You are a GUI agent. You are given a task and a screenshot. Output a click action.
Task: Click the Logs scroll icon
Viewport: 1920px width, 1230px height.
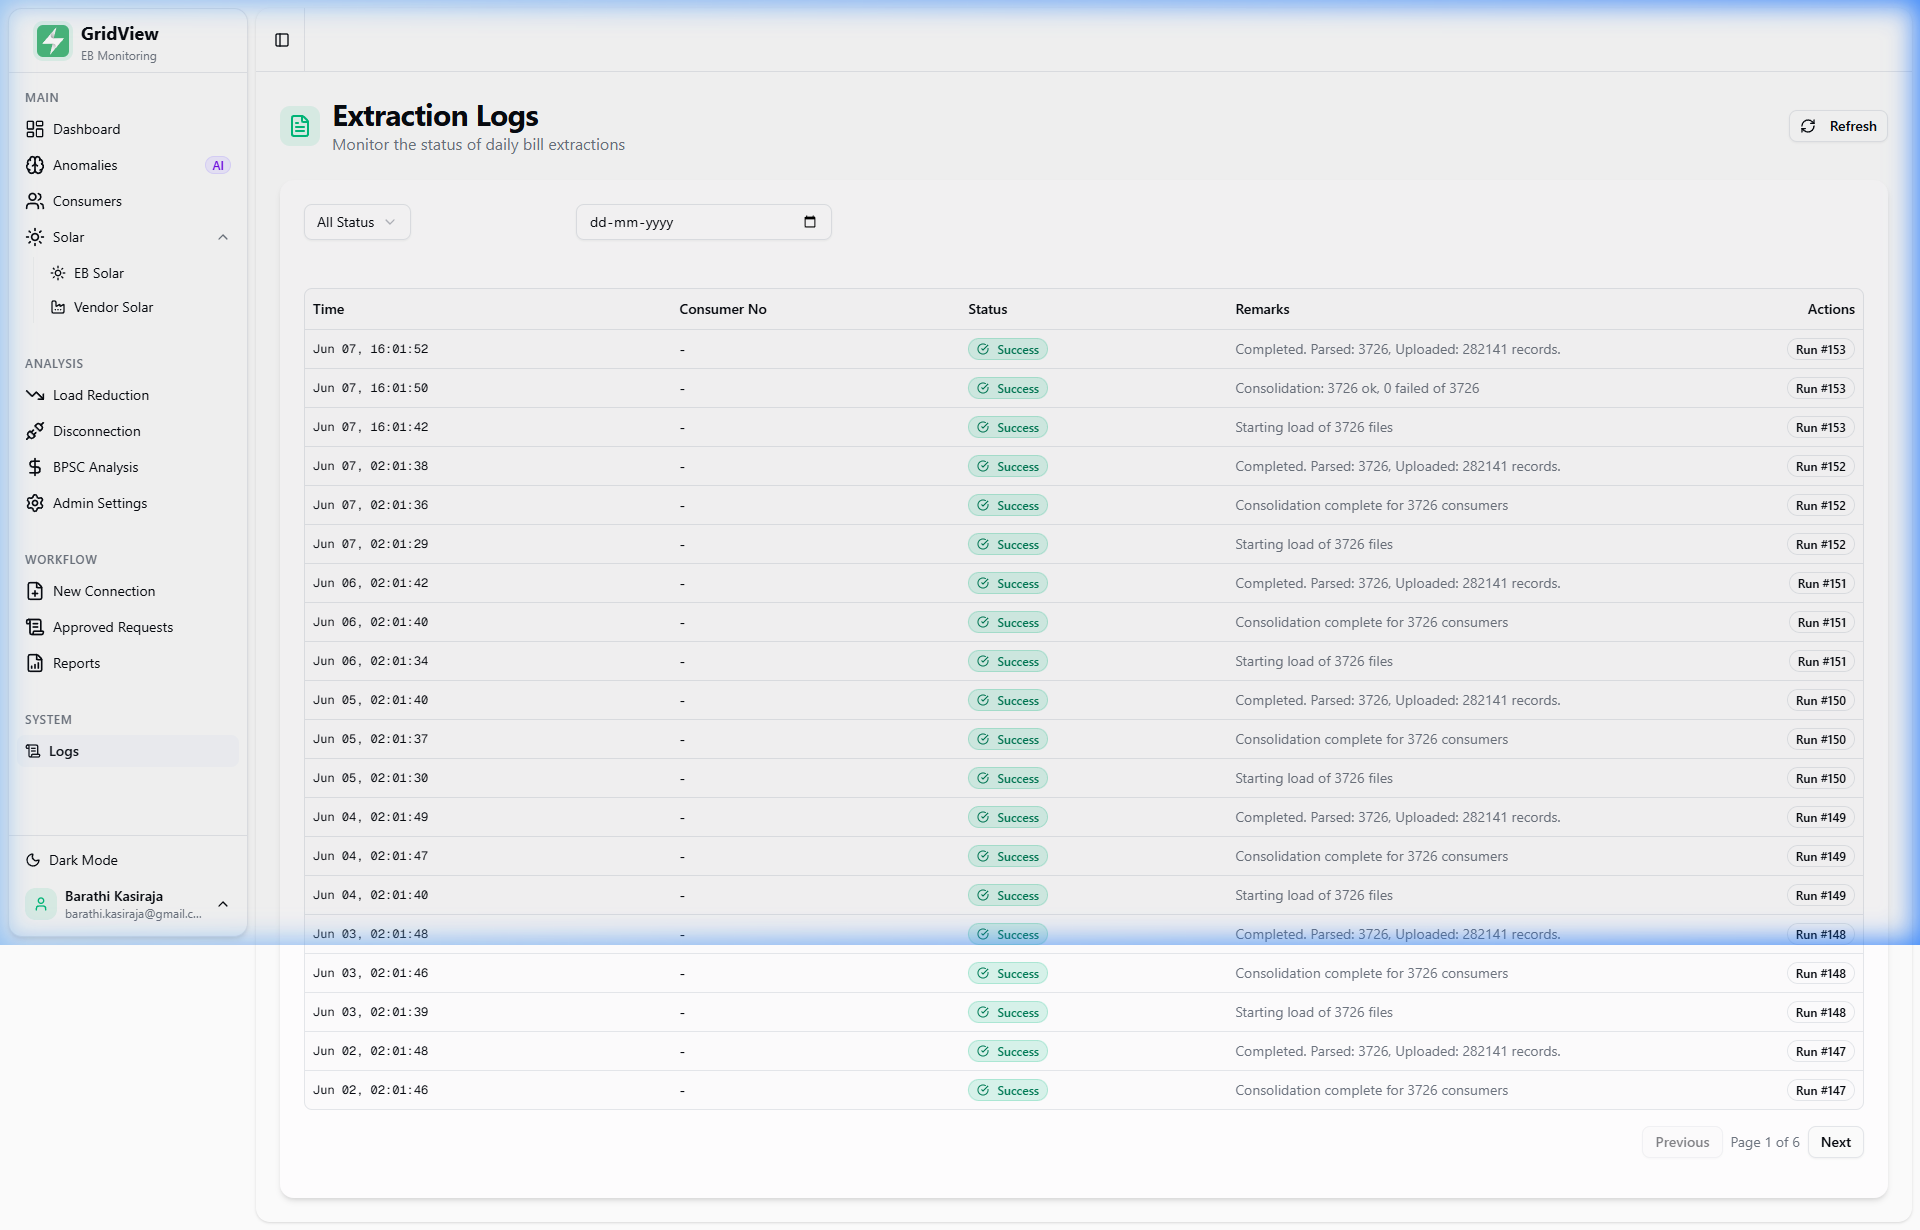pyautogui.click(x=33, y=751)
